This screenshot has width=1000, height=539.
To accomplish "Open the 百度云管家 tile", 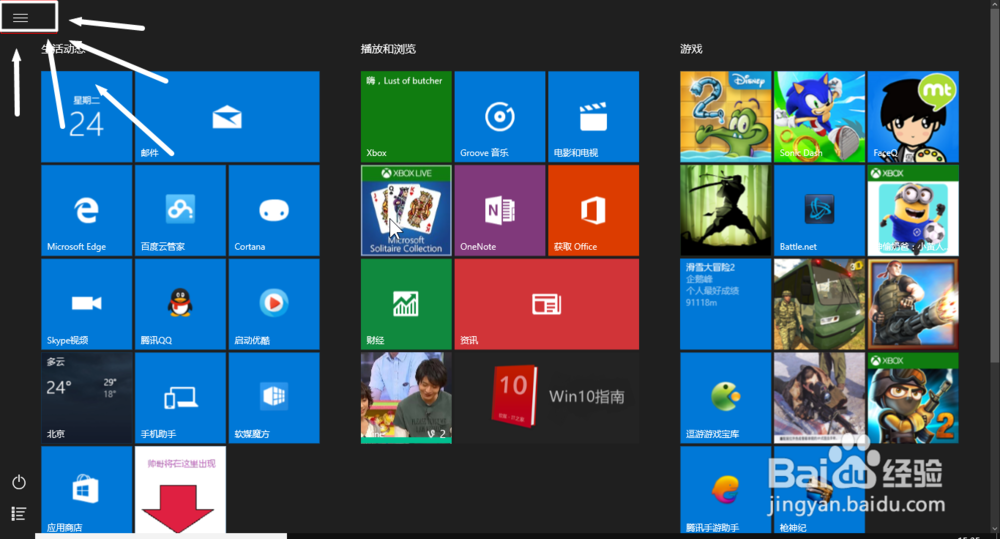I will point(180,210).
